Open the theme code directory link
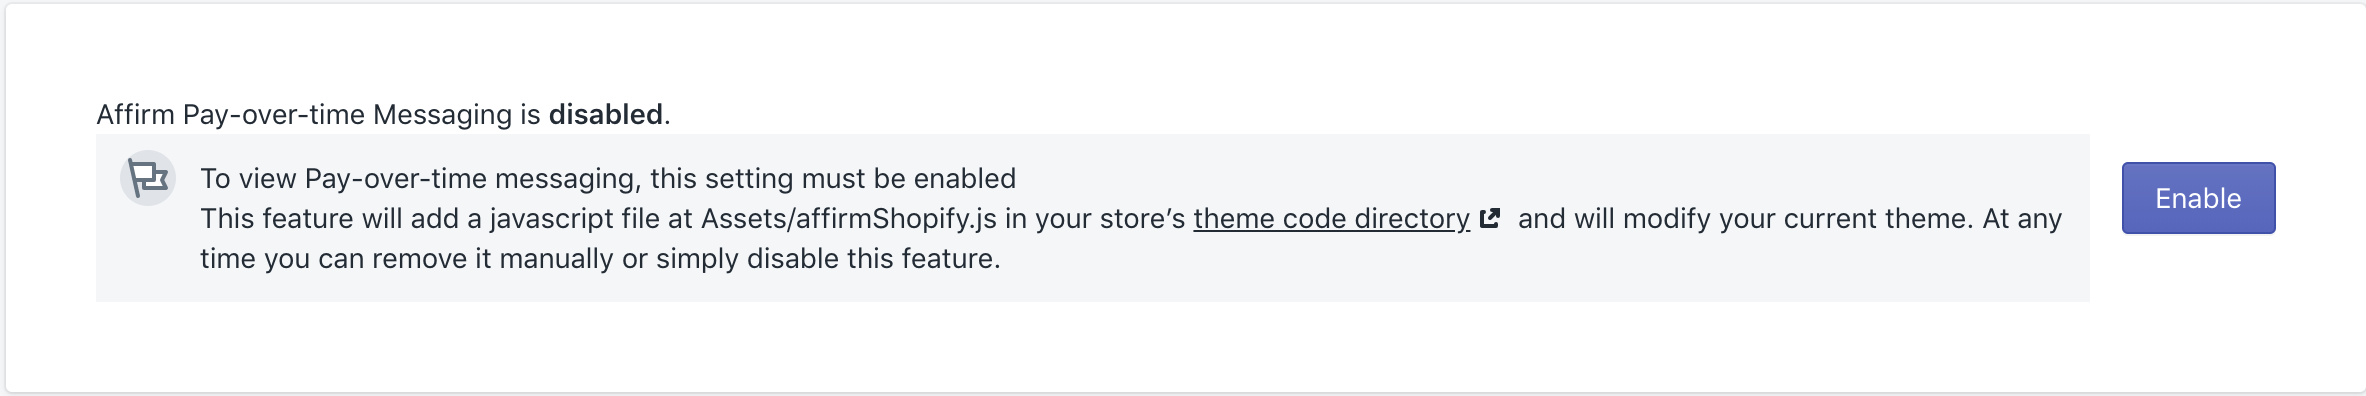The height and width of the screenshot is (396, 2366). (1331, 218)
